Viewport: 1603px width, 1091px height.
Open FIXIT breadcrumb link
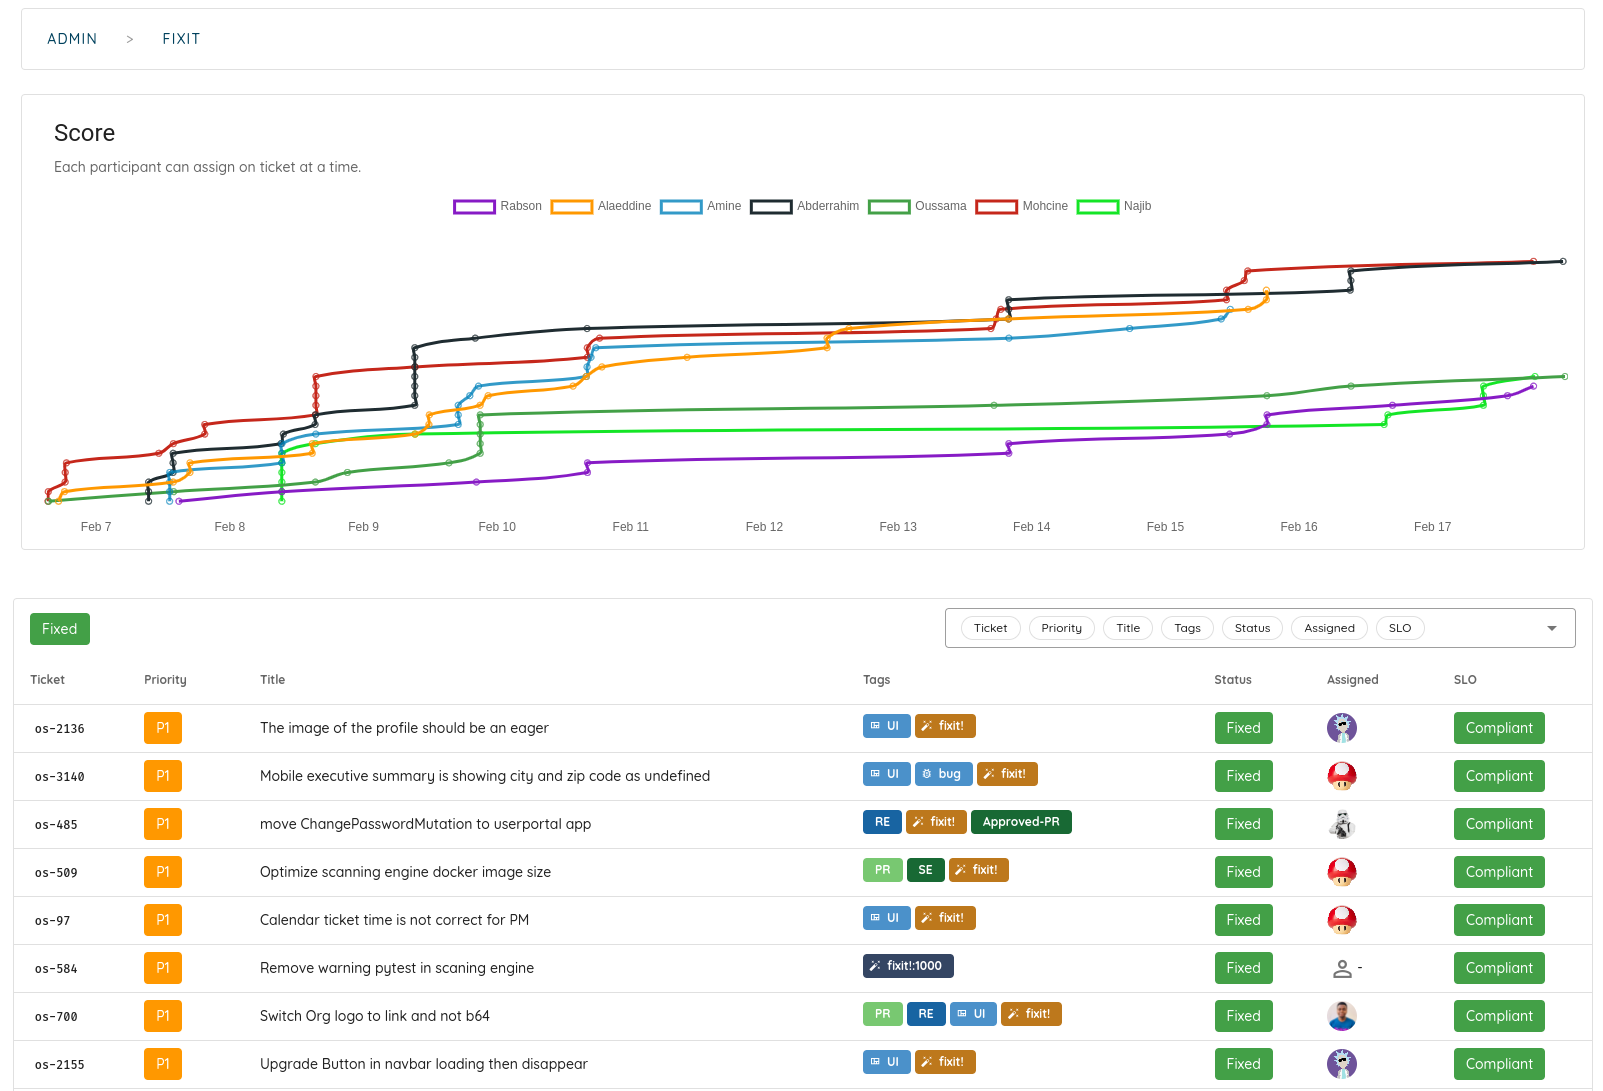[181, 39]
